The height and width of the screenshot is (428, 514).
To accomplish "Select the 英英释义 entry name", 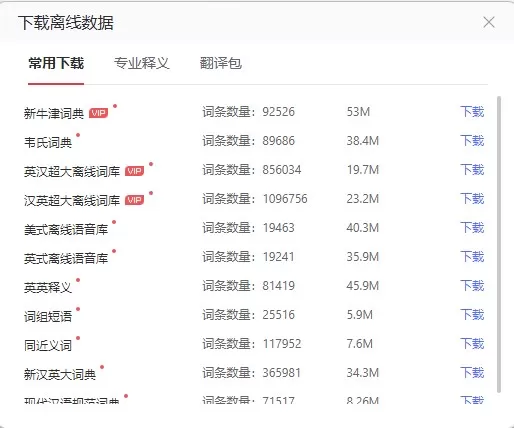I will tap(48, 288).
